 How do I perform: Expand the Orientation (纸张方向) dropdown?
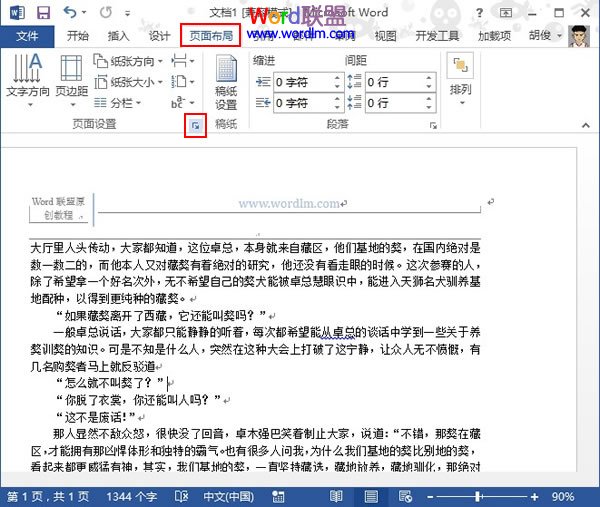coord(130,60)
